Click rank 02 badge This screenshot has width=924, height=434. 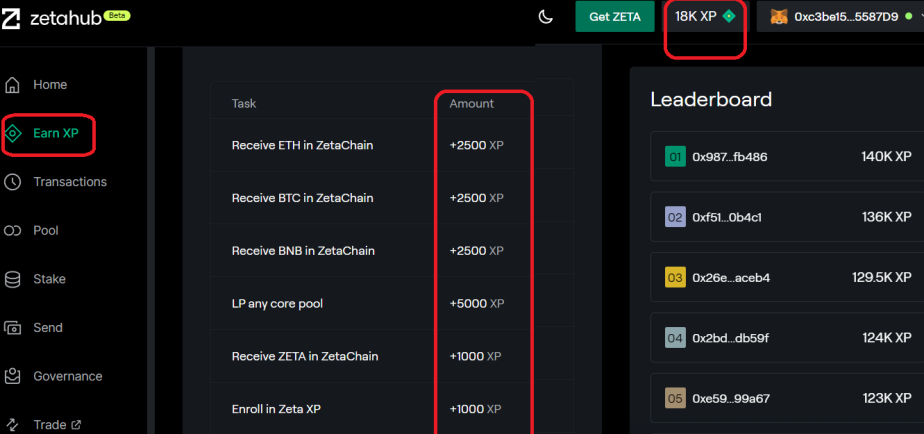pyautogui.click(x=675, y=217)
